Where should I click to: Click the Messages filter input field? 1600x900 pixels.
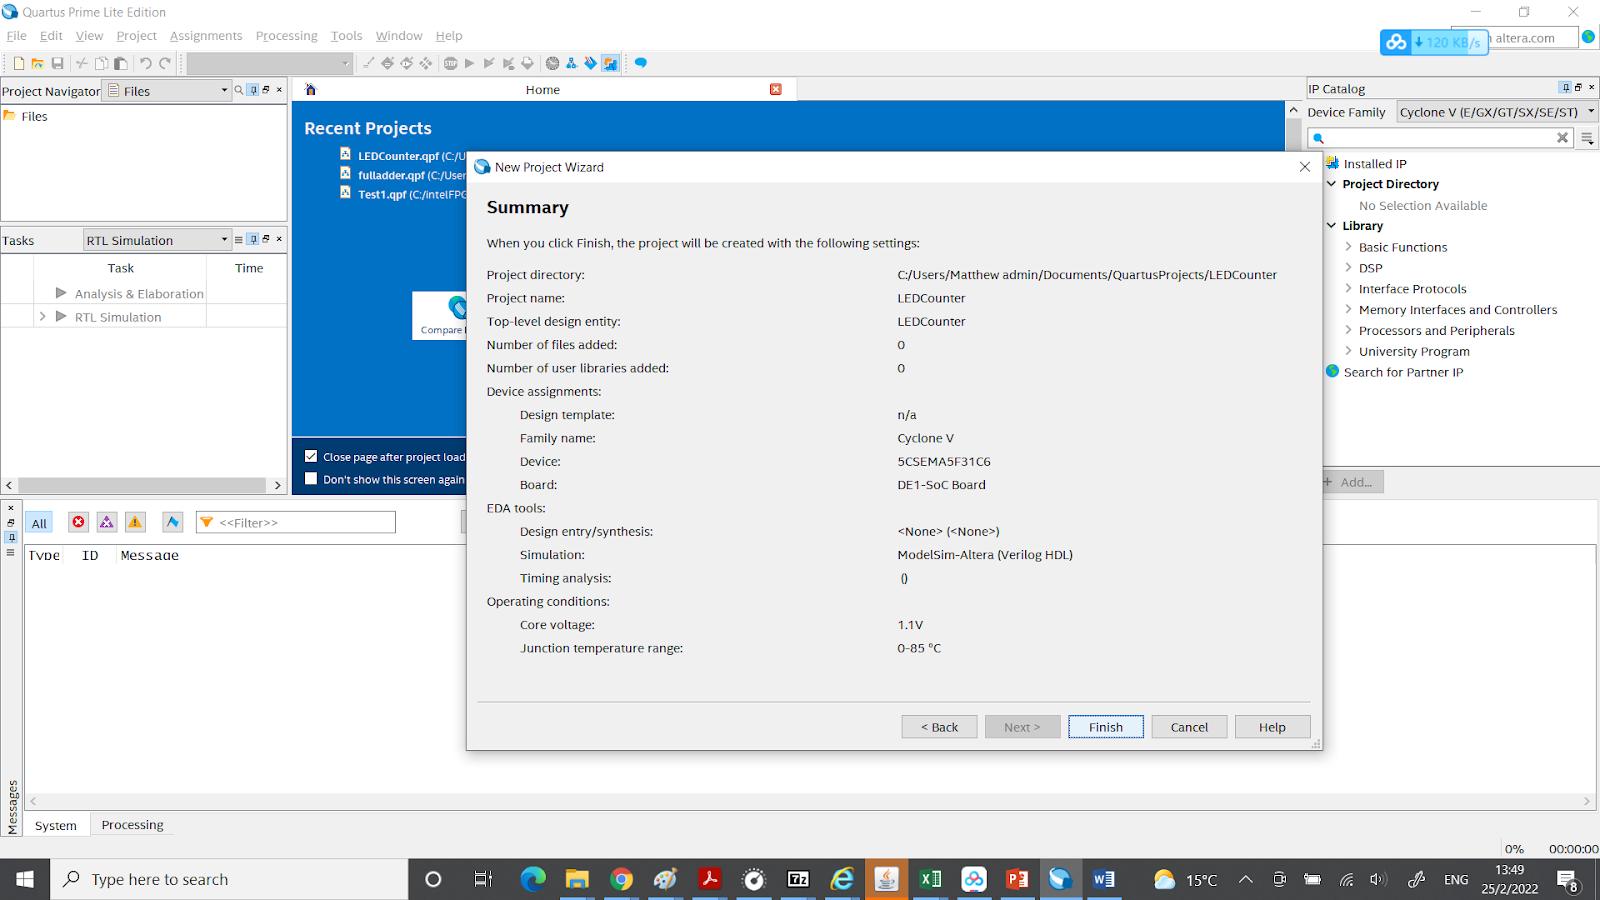[x=296, y=522]
